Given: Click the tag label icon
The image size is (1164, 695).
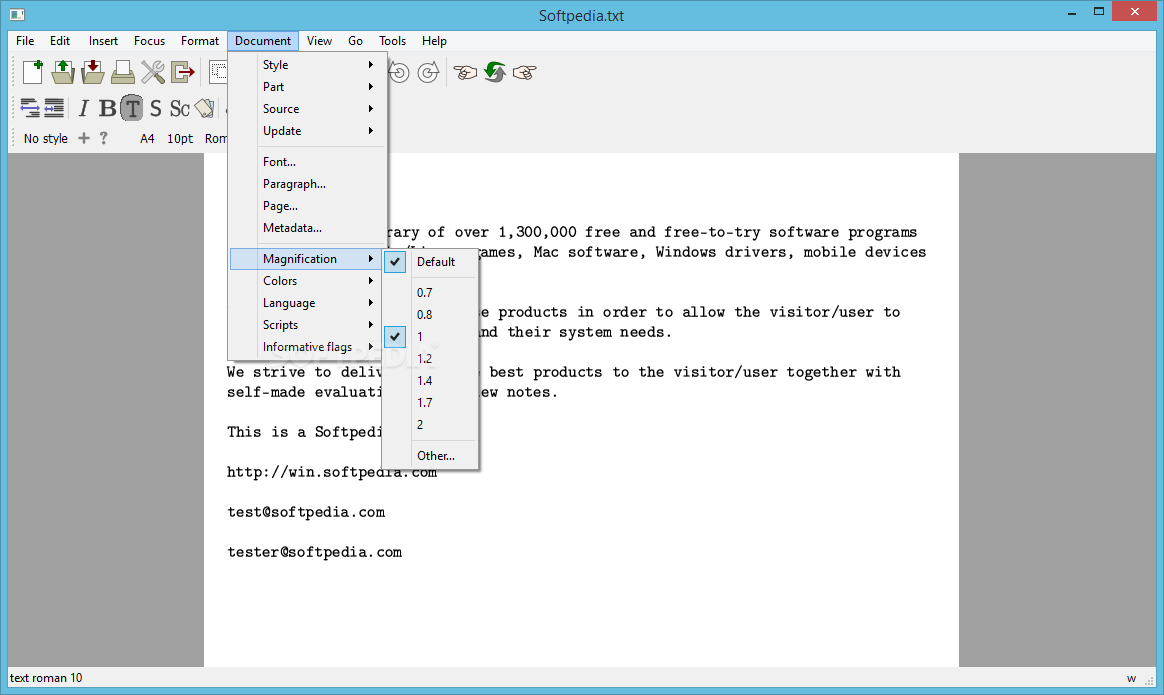Looking at the screenshot, I should click(204, 108).
